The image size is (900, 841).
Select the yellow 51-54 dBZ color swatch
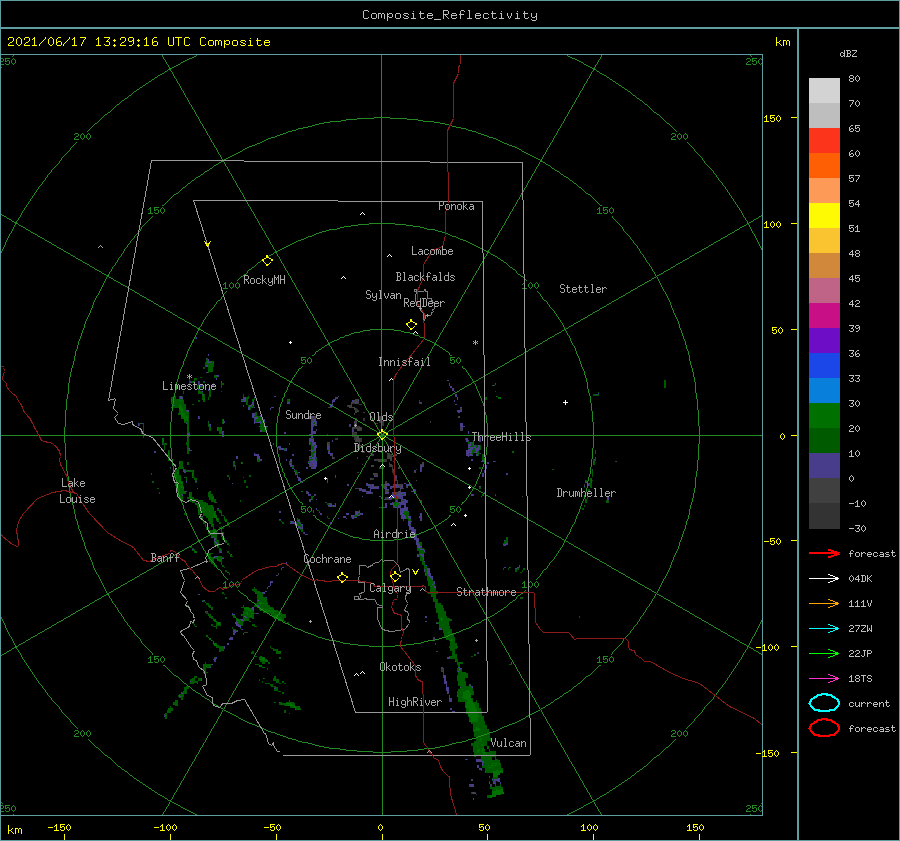(x=824, y=216)
